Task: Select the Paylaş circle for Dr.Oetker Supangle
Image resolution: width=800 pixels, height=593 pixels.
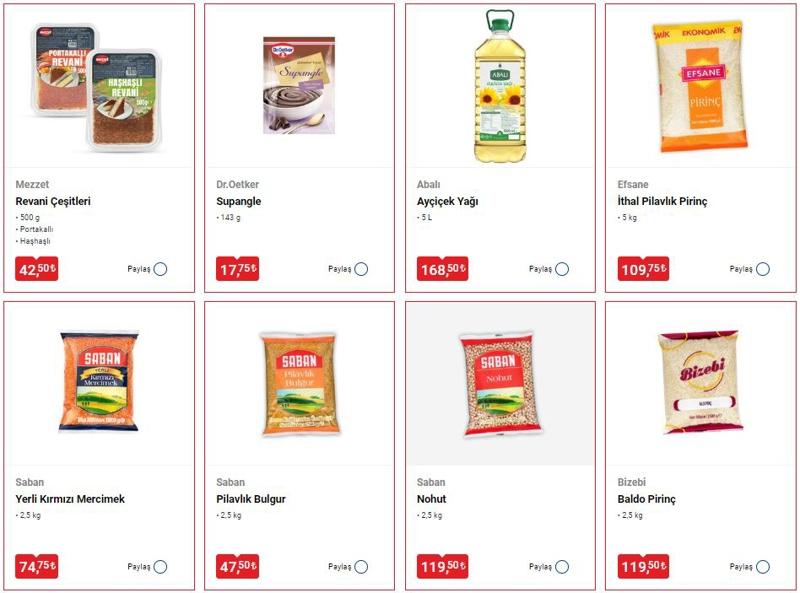Action: [x=361, y=269]
